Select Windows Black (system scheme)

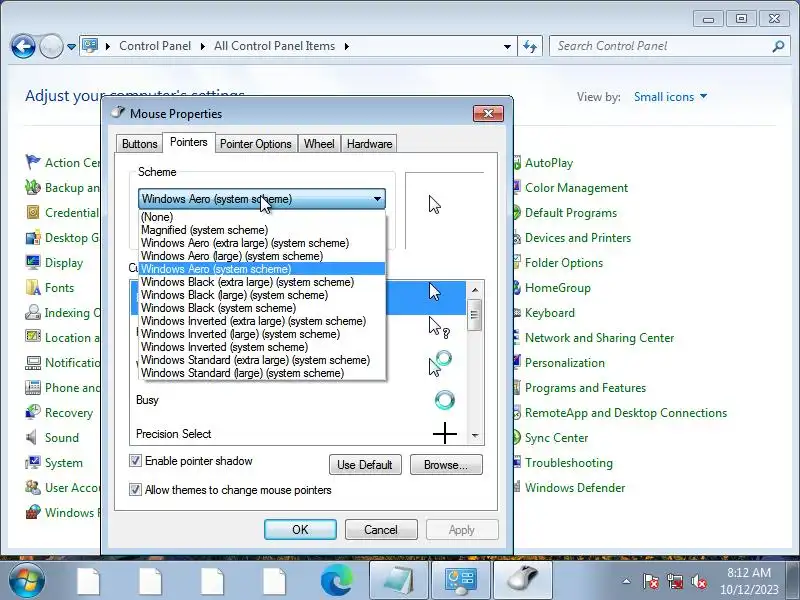click(x=262, y=308)
